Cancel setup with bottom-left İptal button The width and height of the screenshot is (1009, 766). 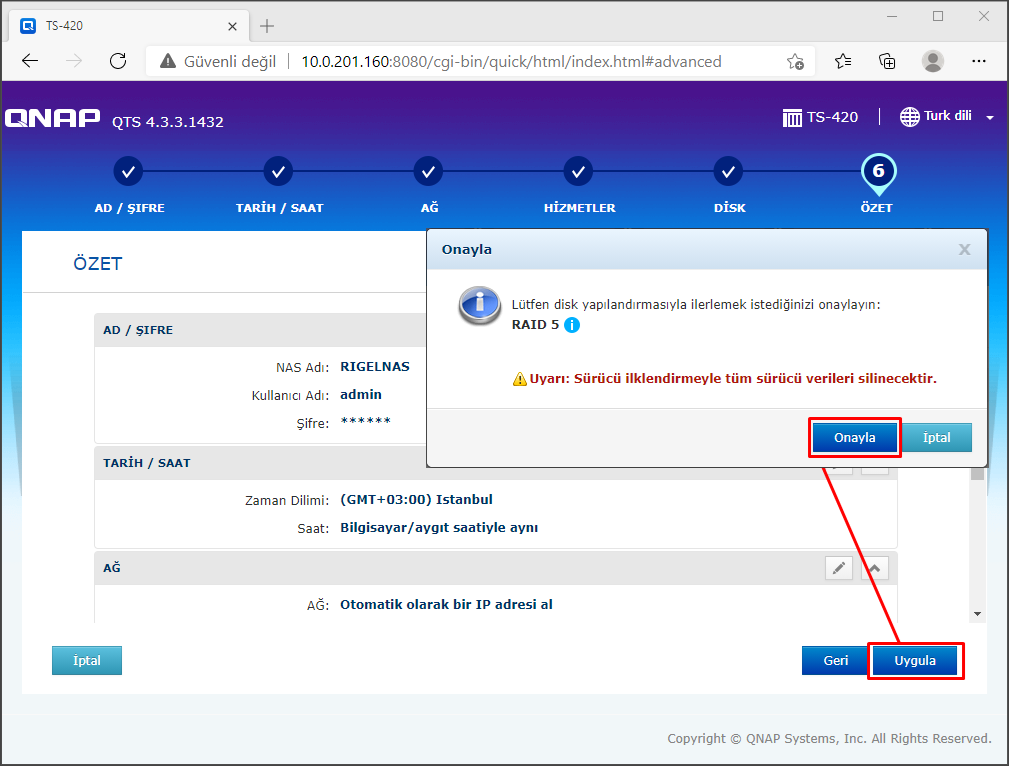coord(87,660)
